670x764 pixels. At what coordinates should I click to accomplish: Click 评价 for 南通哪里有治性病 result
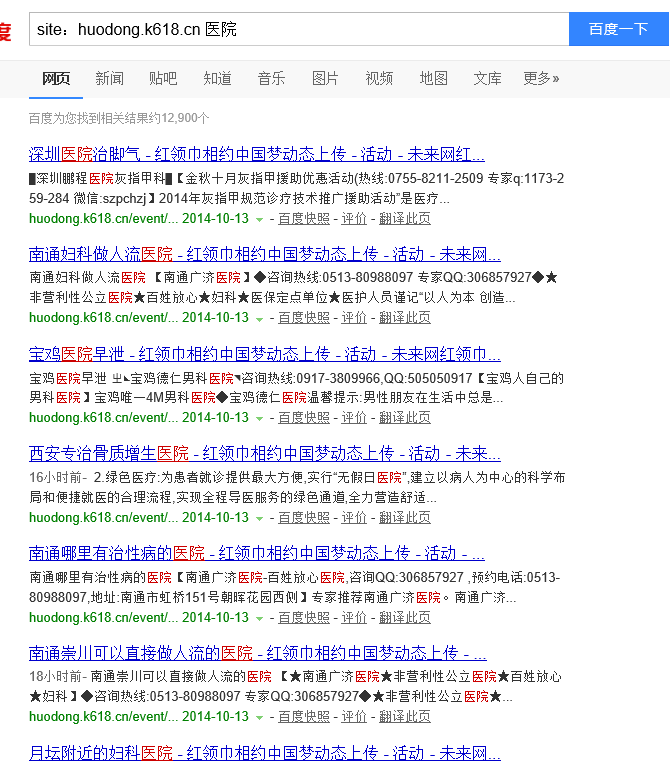(354, 617)
